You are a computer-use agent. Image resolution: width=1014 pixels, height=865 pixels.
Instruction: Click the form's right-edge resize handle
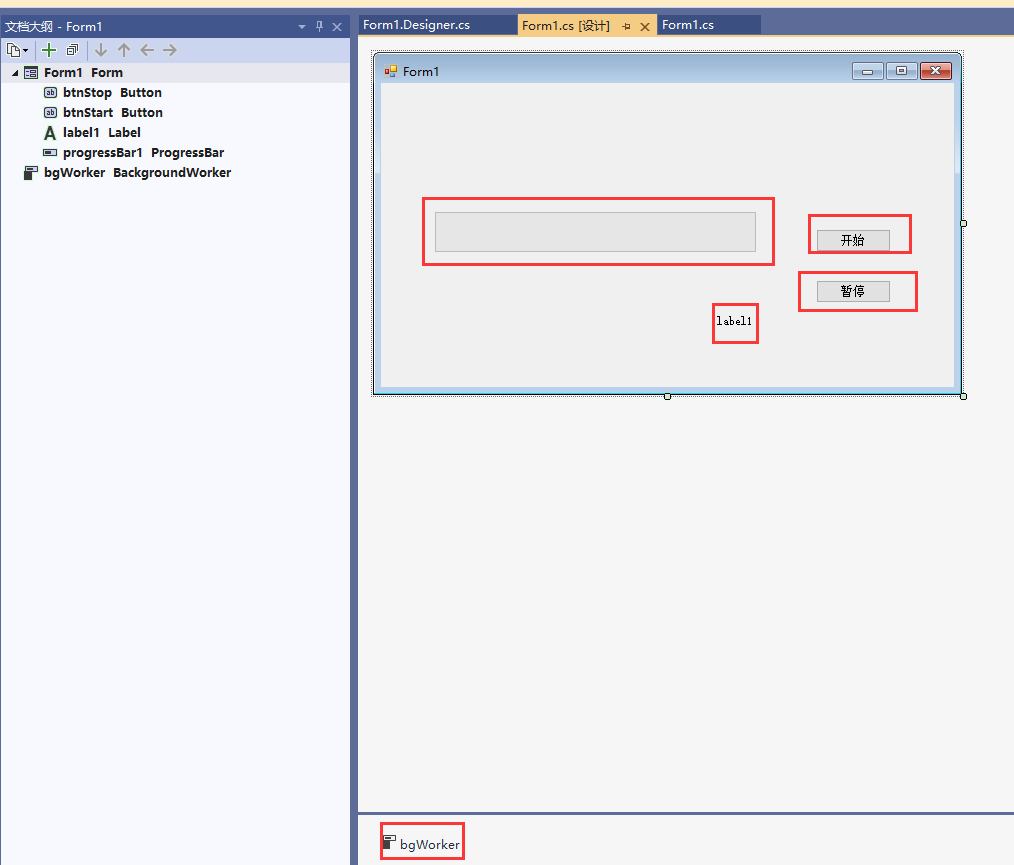964,223
